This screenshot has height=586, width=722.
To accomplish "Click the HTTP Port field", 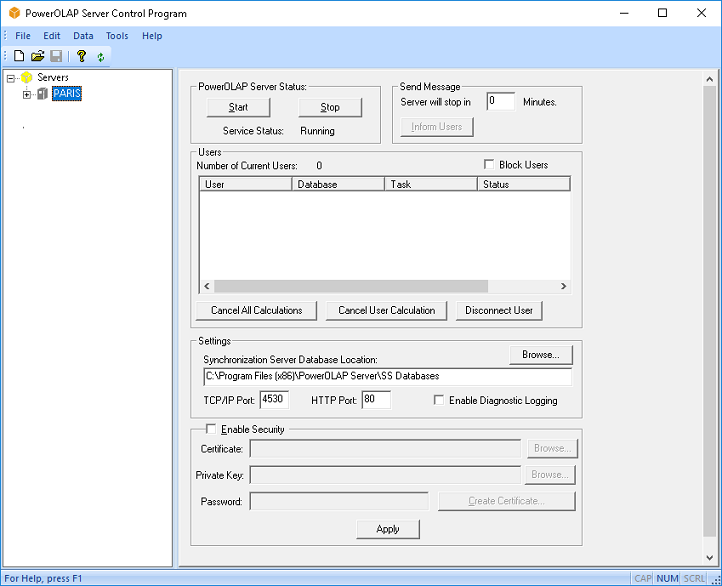I will coord(376,400).
